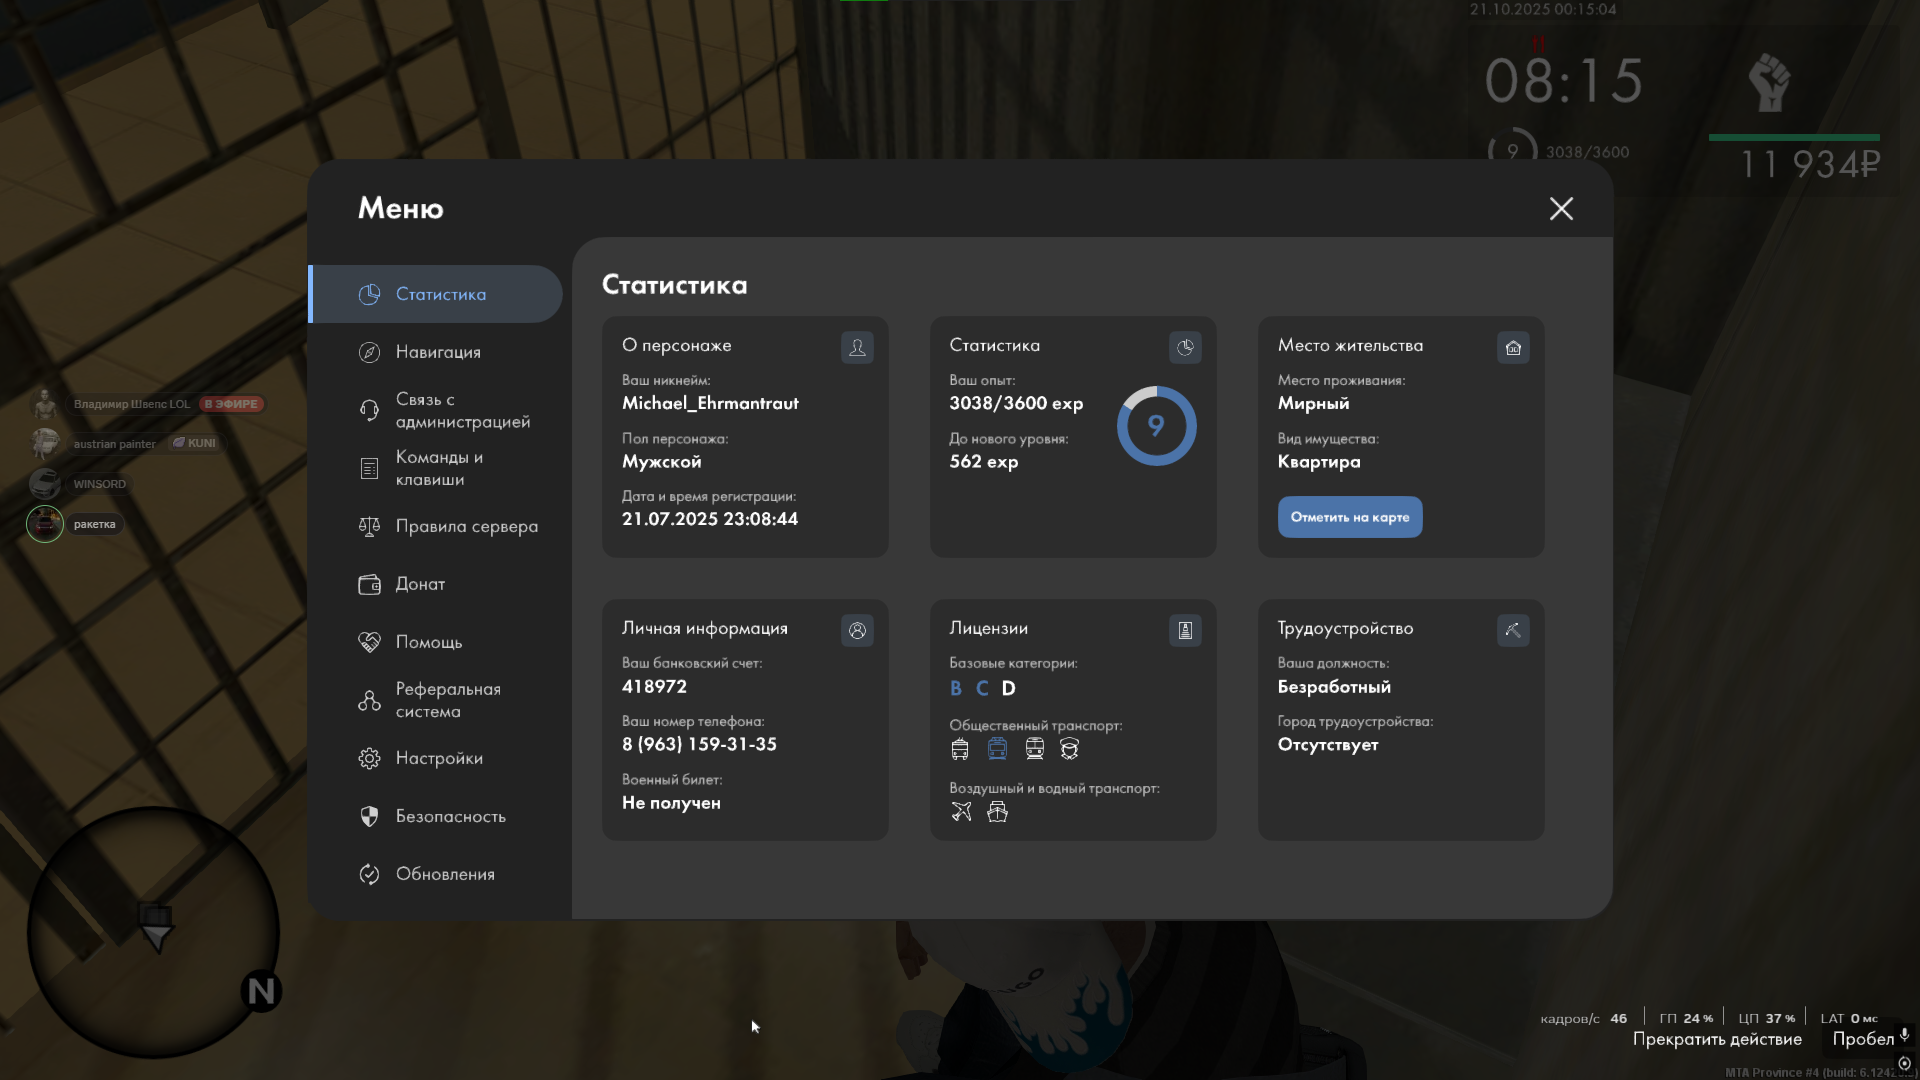The image size is (1920, 1080).
Task: Click the ship license icon
Action: tap(997, 812)
